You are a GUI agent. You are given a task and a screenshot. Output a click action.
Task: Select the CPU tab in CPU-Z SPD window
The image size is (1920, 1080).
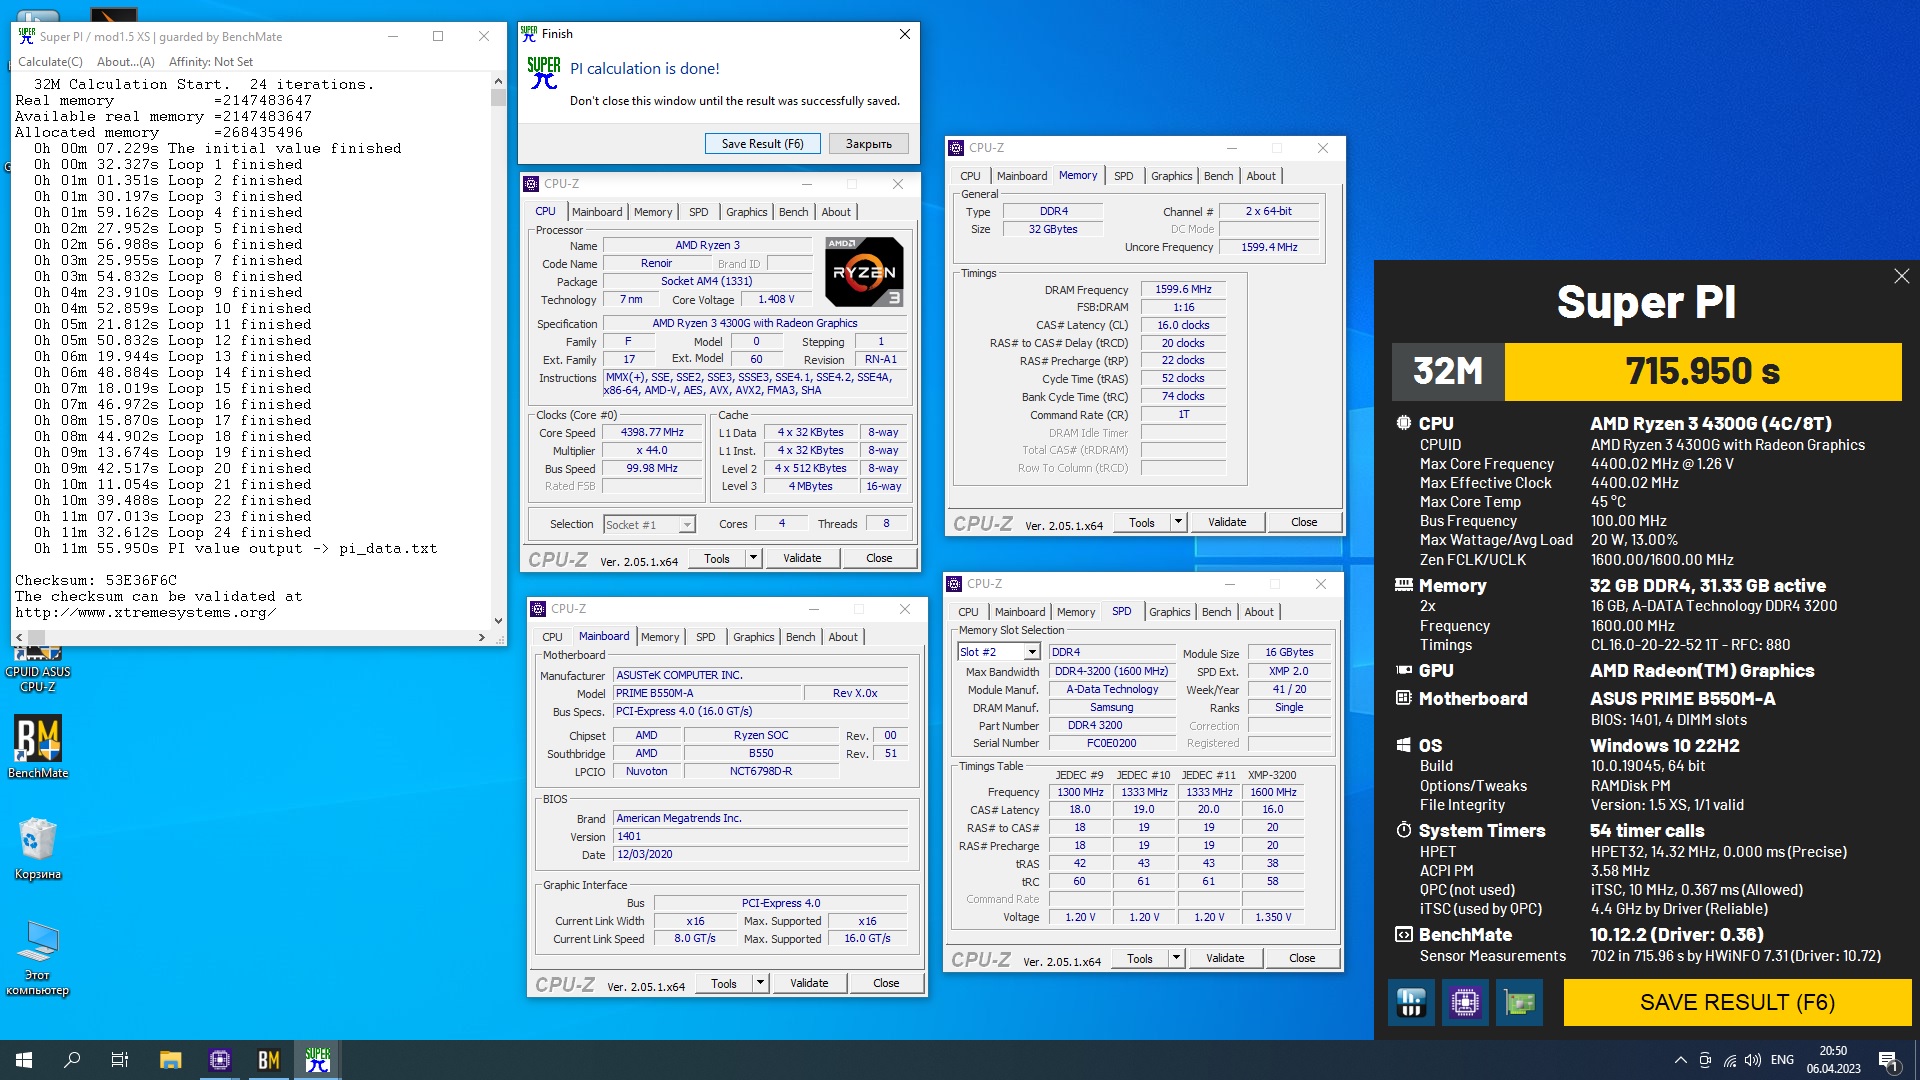[x=968, y=612]
